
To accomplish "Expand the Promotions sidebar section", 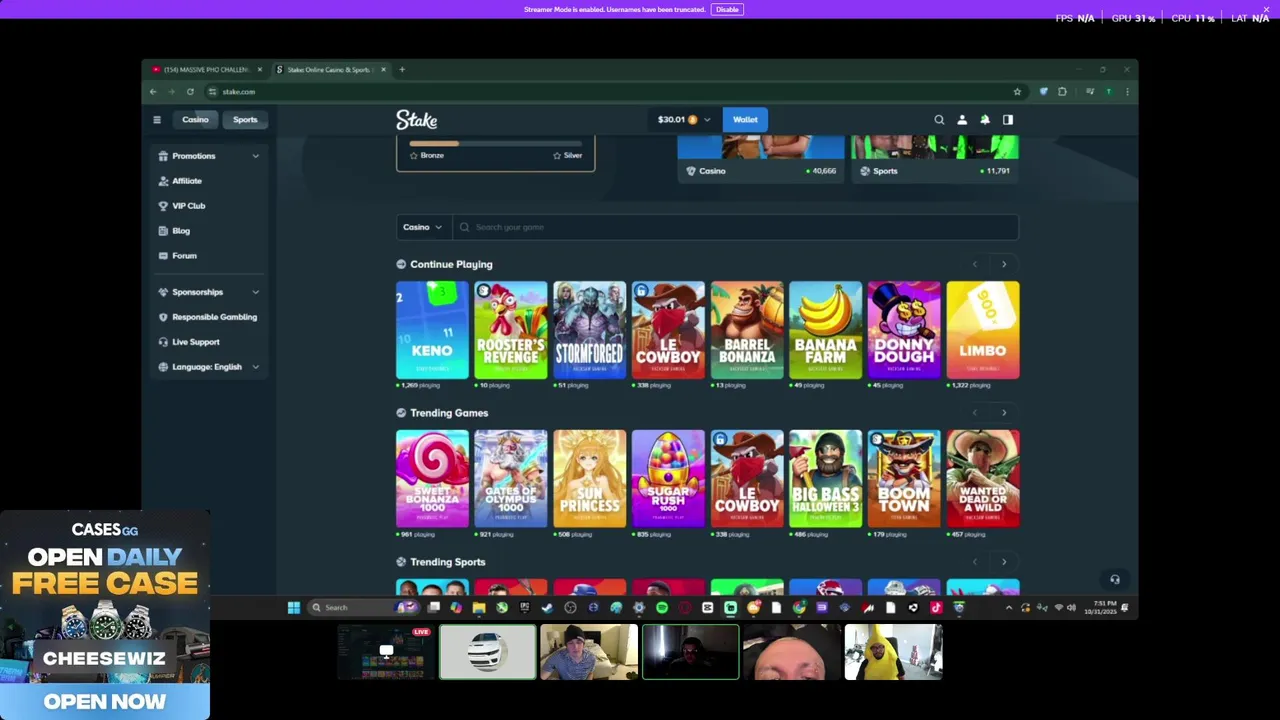I will pos(208,156).
